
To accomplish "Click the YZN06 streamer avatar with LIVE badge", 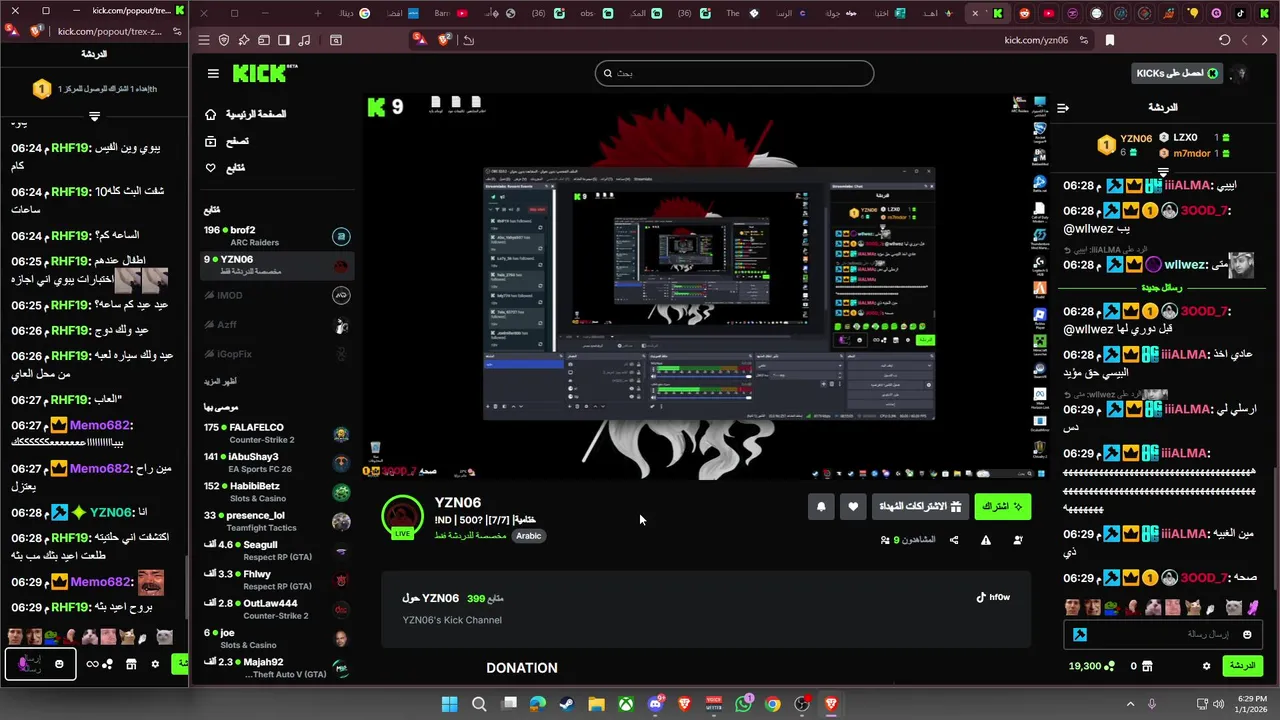I will (402, 517).
